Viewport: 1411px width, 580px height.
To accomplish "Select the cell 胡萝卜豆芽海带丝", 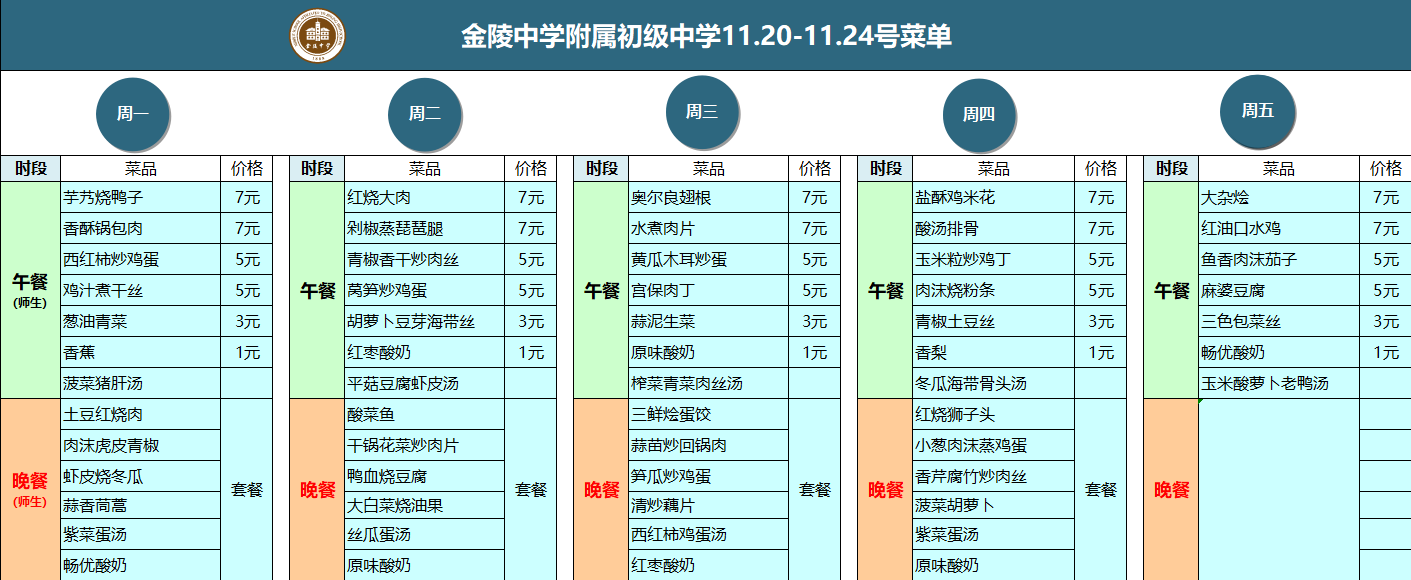I will (x=425, y=322).
